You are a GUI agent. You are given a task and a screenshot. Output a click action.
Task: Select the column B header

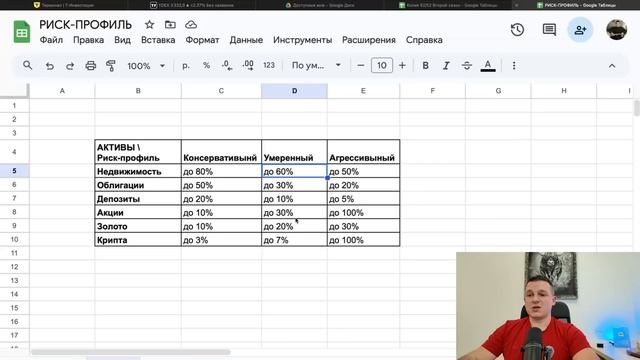(138, 91)
